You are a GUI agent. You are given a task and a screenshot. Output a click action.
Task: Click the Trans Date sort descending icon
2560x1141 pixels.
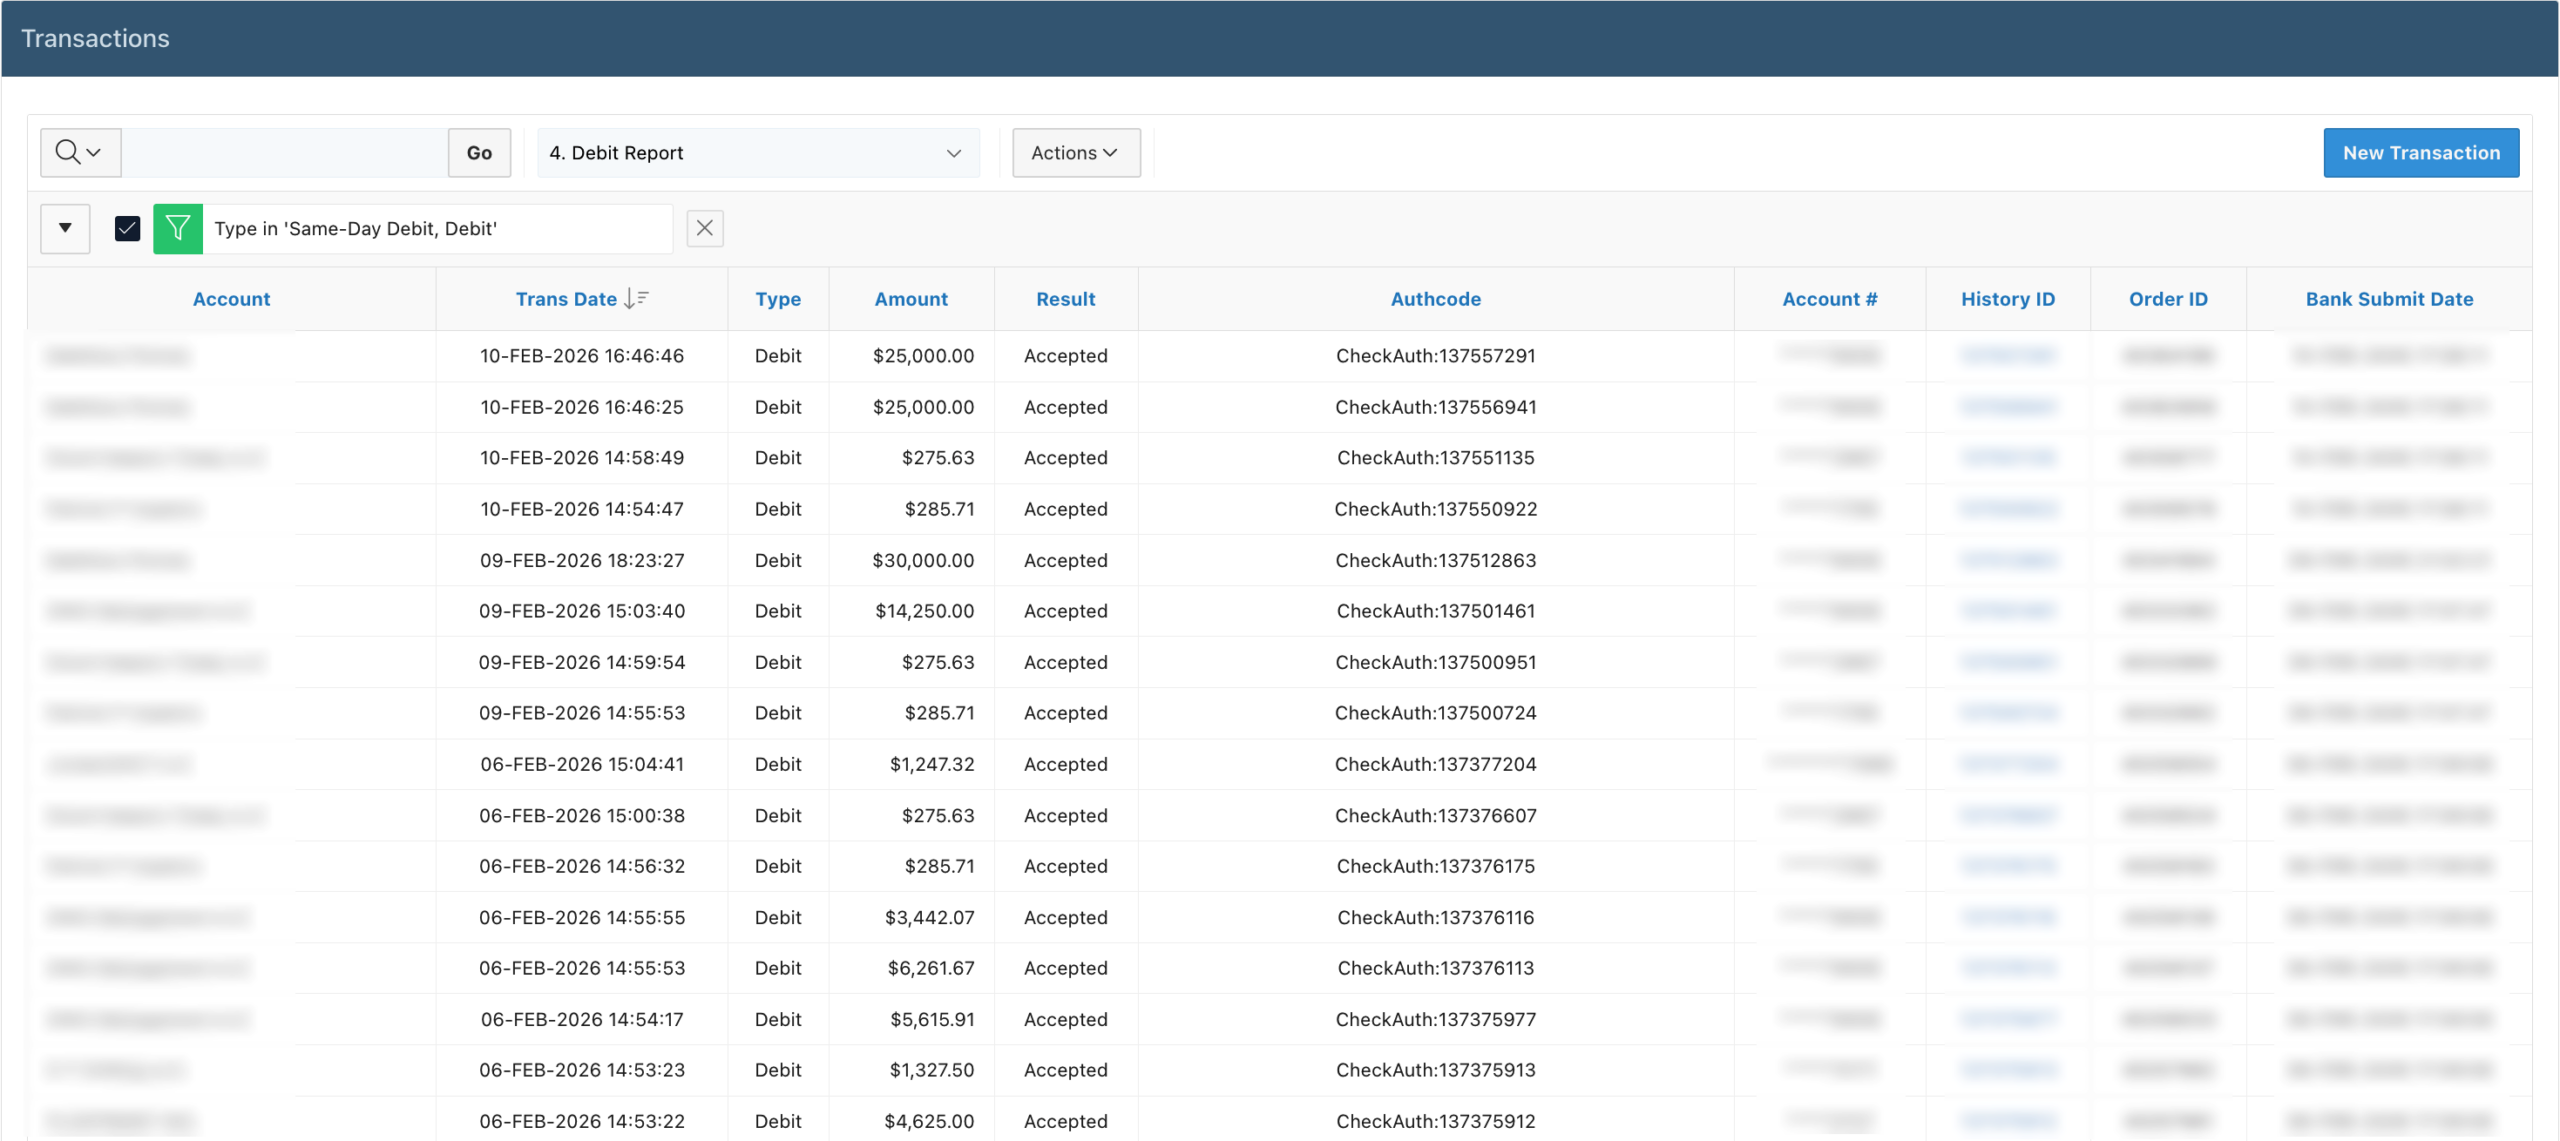[637, 299]
